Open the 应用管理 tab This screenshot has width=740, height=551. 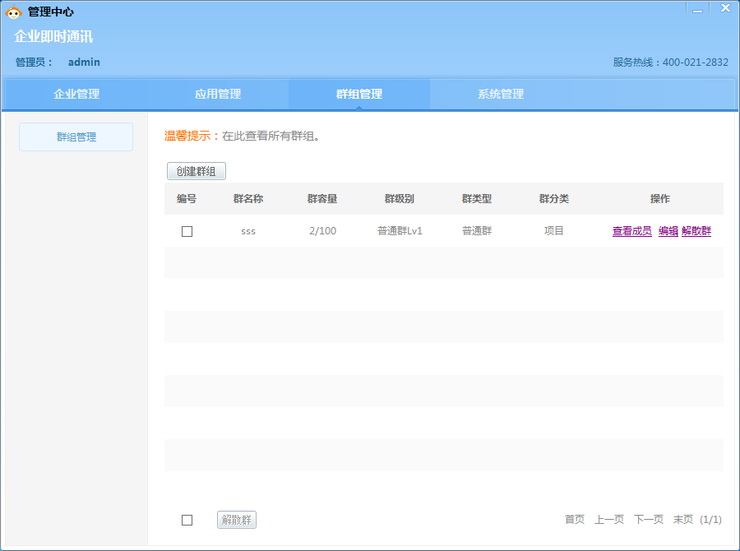click(x=218, y=94)
